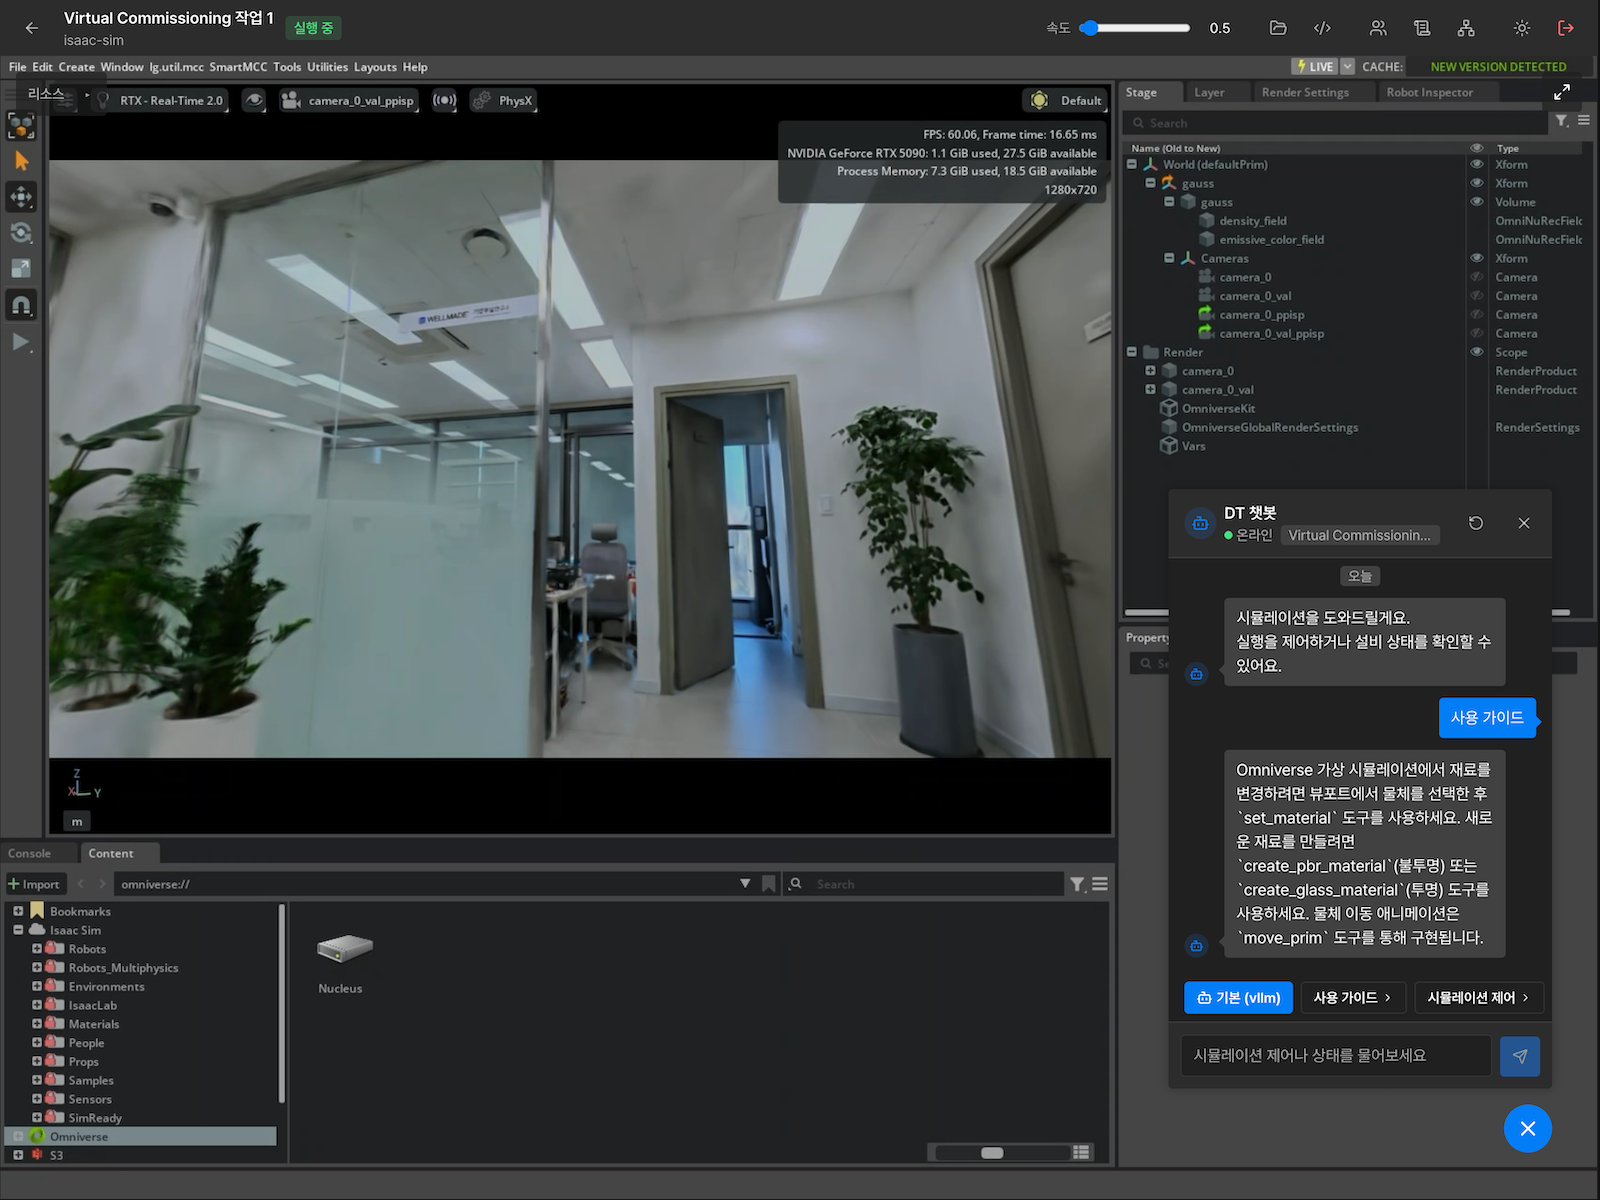Toggle visibility of camera_0_val in Stage

[x=1477, y=296]
